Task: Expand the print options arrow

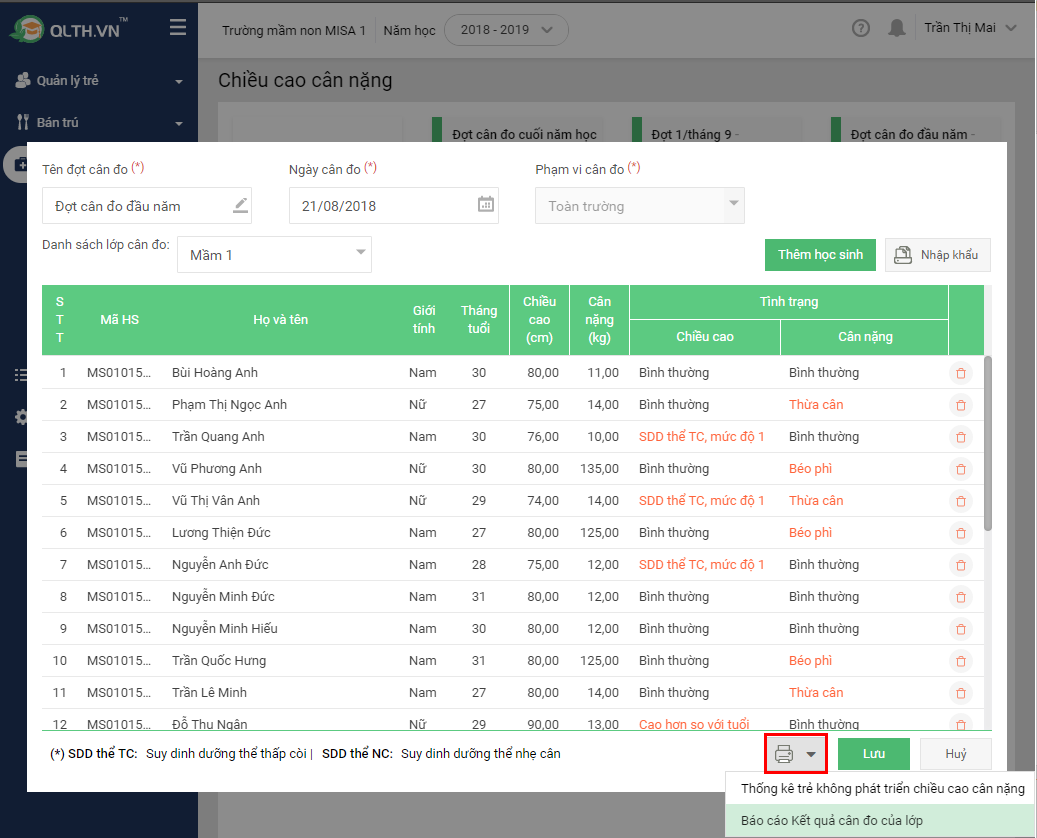Action: pyautogui.click(x=812, y=754)
